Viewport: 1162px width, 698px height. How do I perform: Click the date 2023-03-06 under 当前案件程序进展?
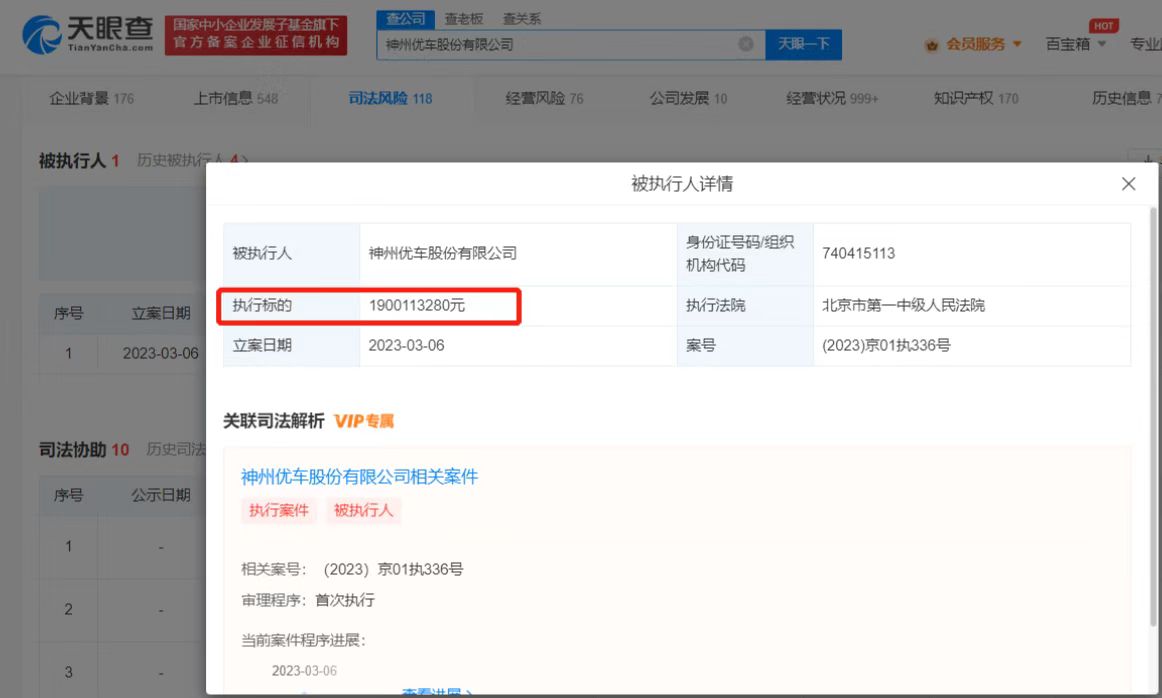tap(304, 671)
